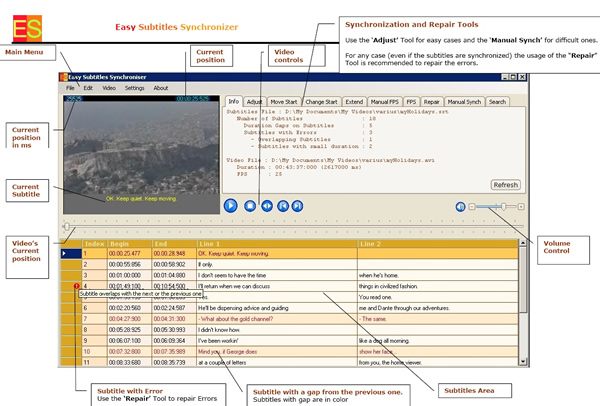Switch to the Info tab
The image size is (600, 406).
pos(233,101)
